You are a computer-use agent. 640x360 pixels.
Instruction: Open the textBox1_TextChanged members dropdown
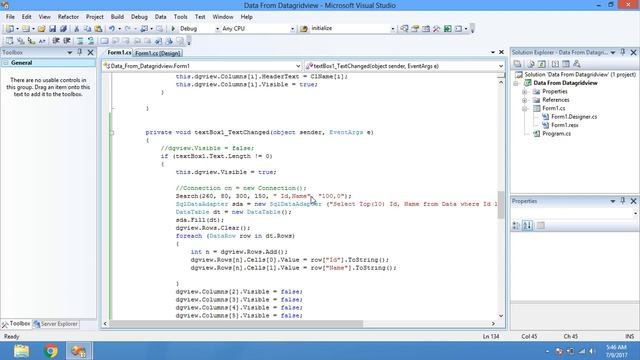(501, 66)
